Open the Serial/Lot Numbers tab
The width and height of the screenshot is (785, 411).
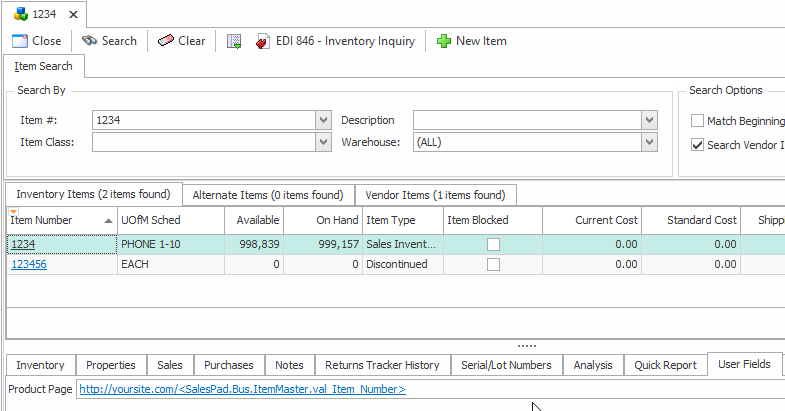508,365
